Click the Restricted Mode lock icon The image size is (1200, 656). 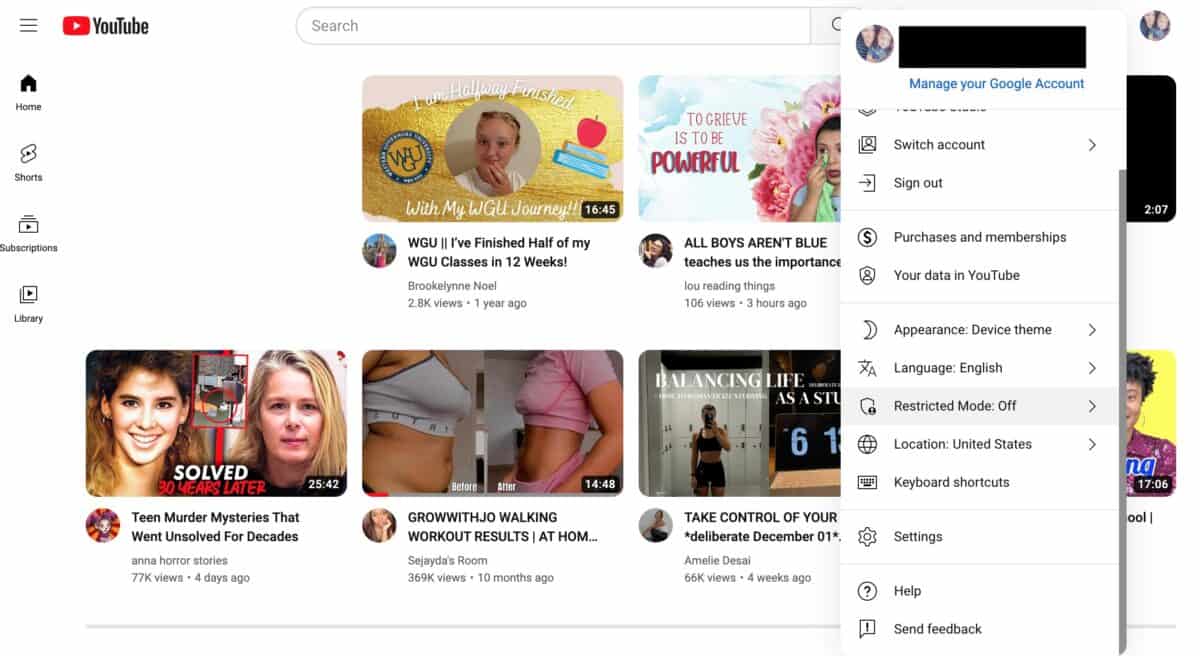(867, 406)
